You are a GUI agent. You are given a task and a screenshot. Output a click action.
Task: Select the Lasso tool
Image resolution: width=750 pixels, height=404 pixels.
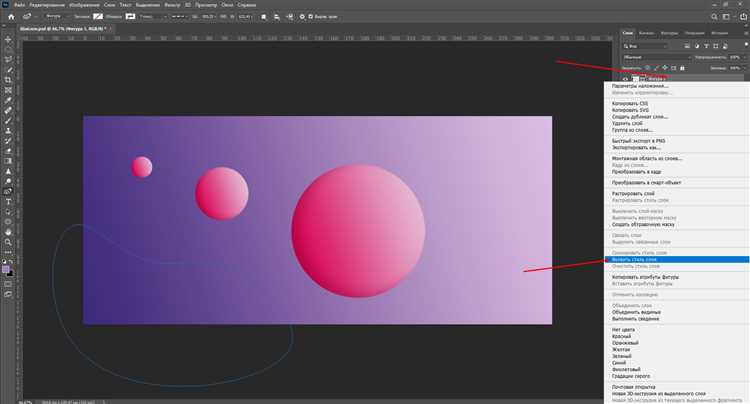tap(8, 60)
